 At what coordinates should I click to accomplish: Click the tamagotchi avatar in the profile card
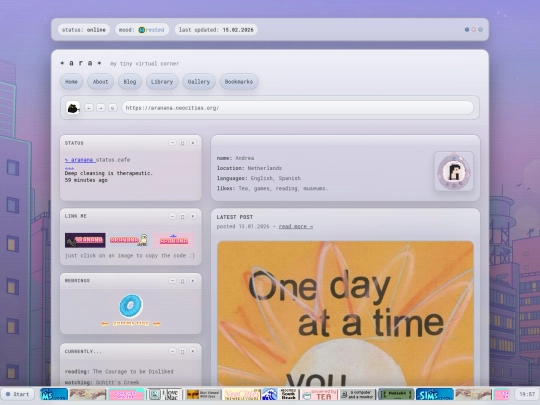(454, 171)
